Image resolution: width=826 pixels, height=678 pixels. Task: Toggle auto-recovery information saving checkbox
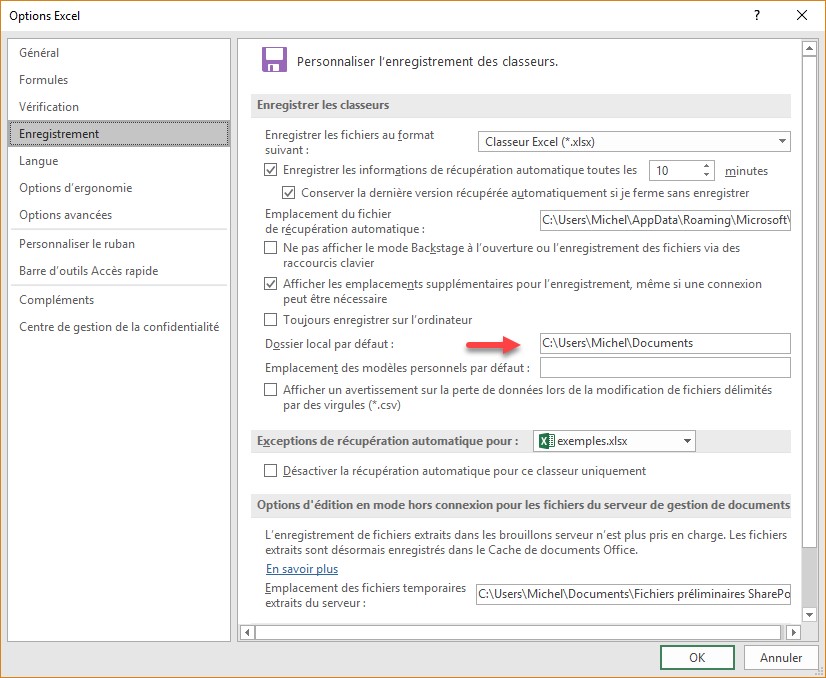tap(271, 171)
